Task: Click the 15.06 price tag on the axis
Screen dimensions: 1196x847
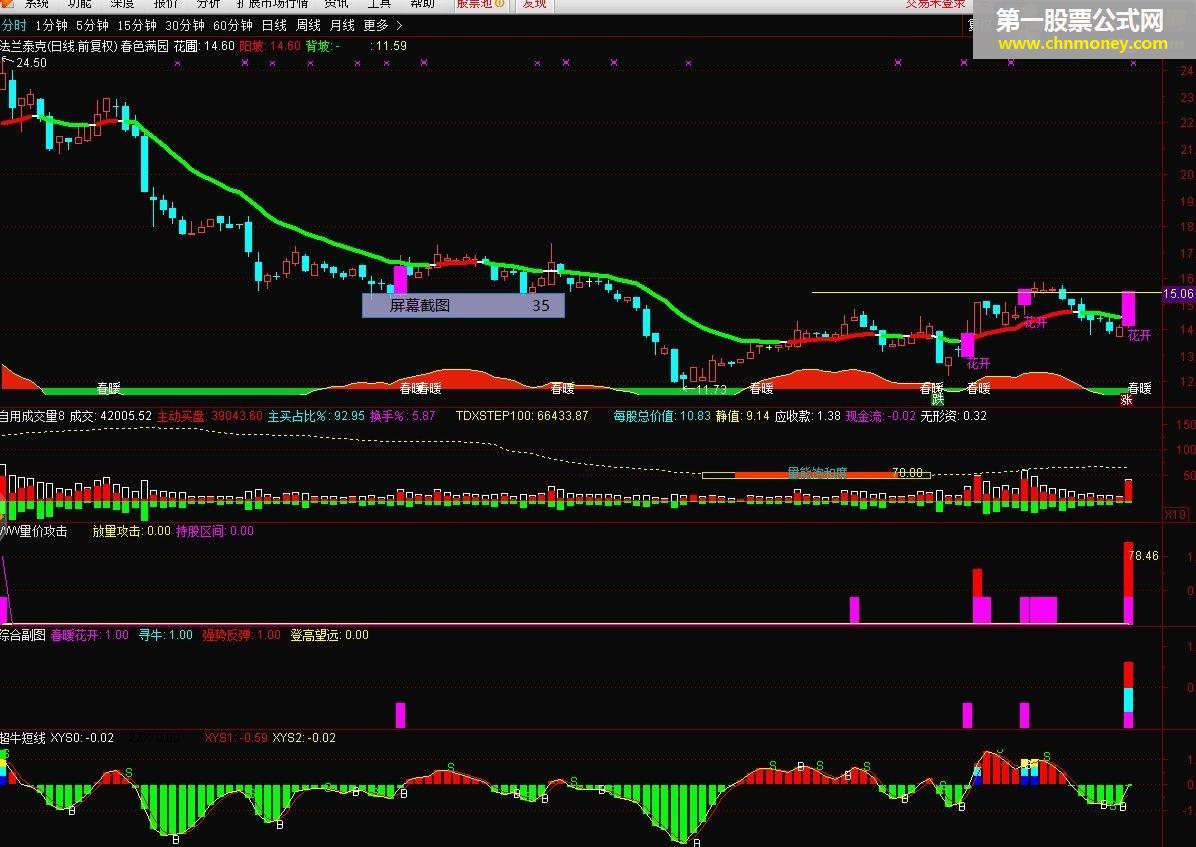Action: 1177,294
